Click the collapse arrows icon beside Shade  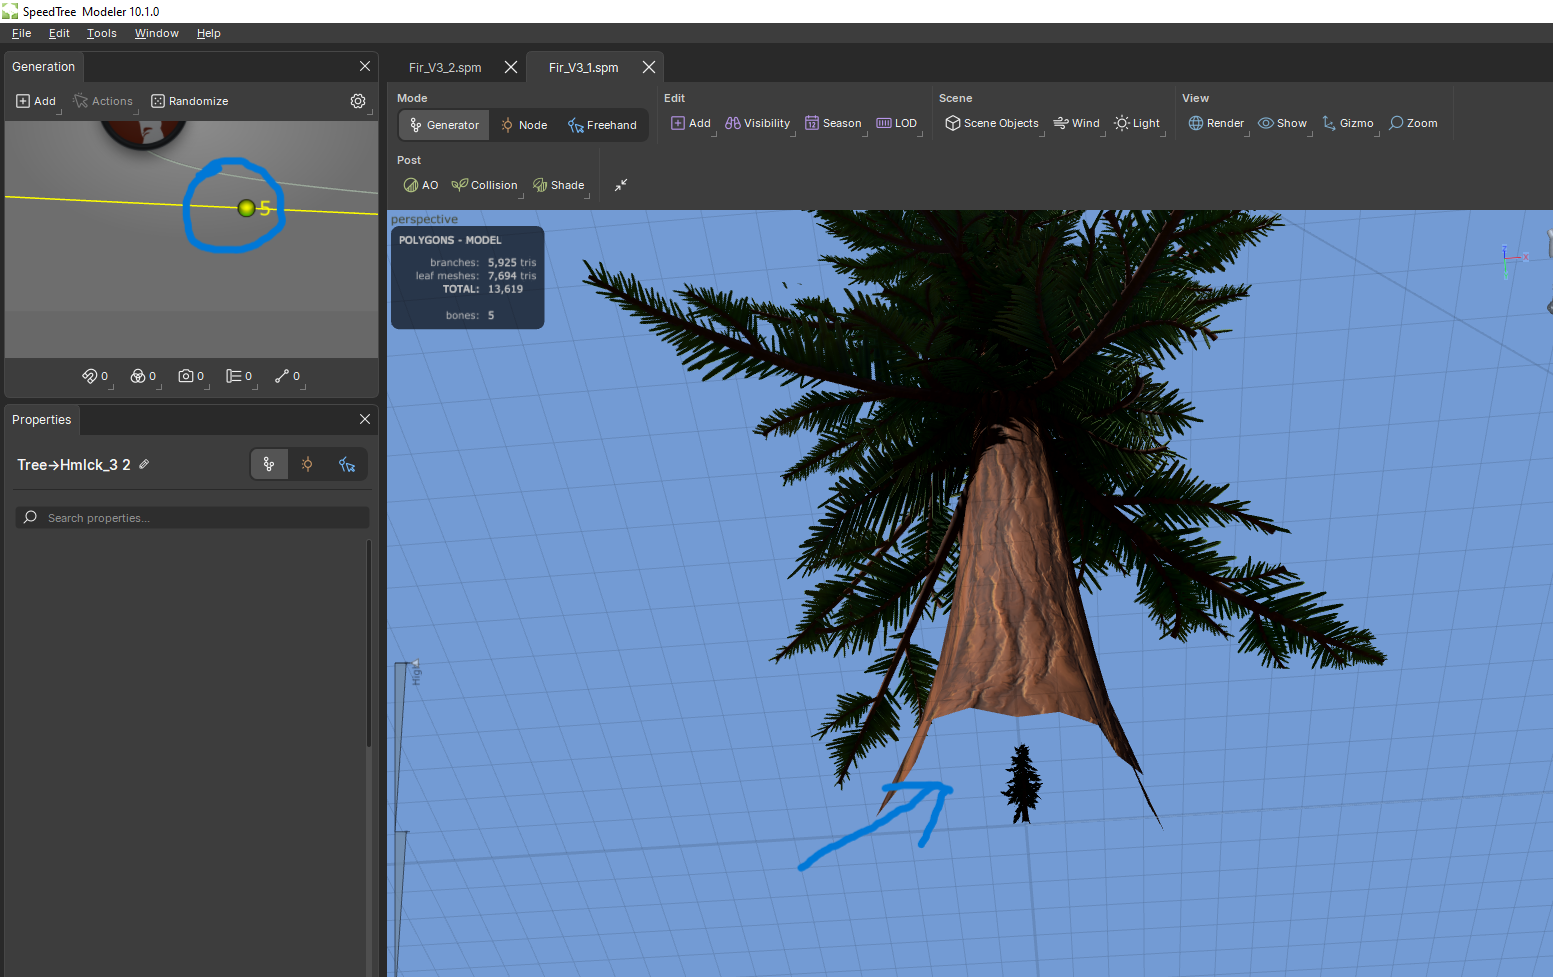coord(621,185)
